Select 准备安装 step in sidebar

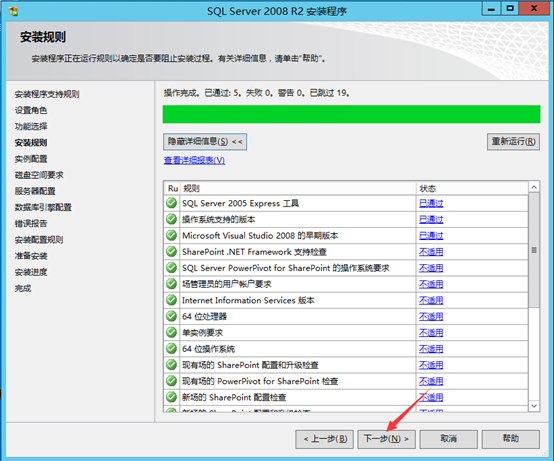pos(31,256)
